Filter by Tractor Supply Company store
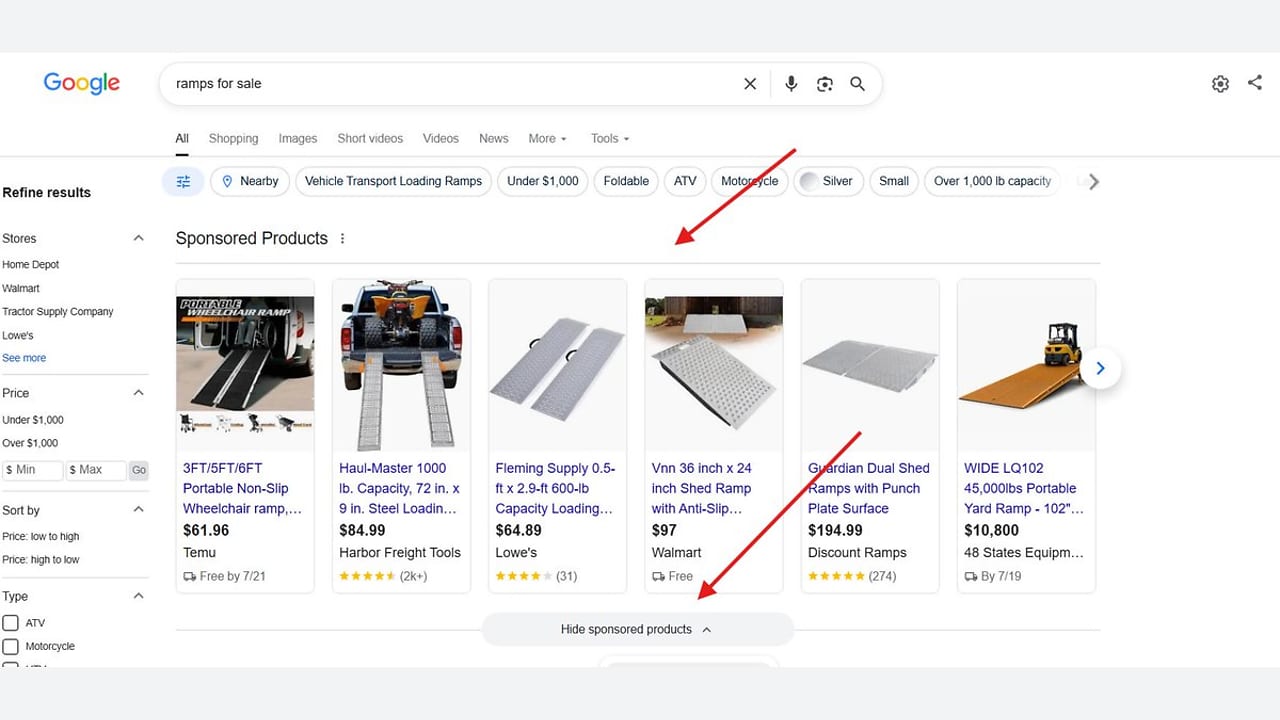The width and height of the screenshot is (1280, 720). [58, 312]
